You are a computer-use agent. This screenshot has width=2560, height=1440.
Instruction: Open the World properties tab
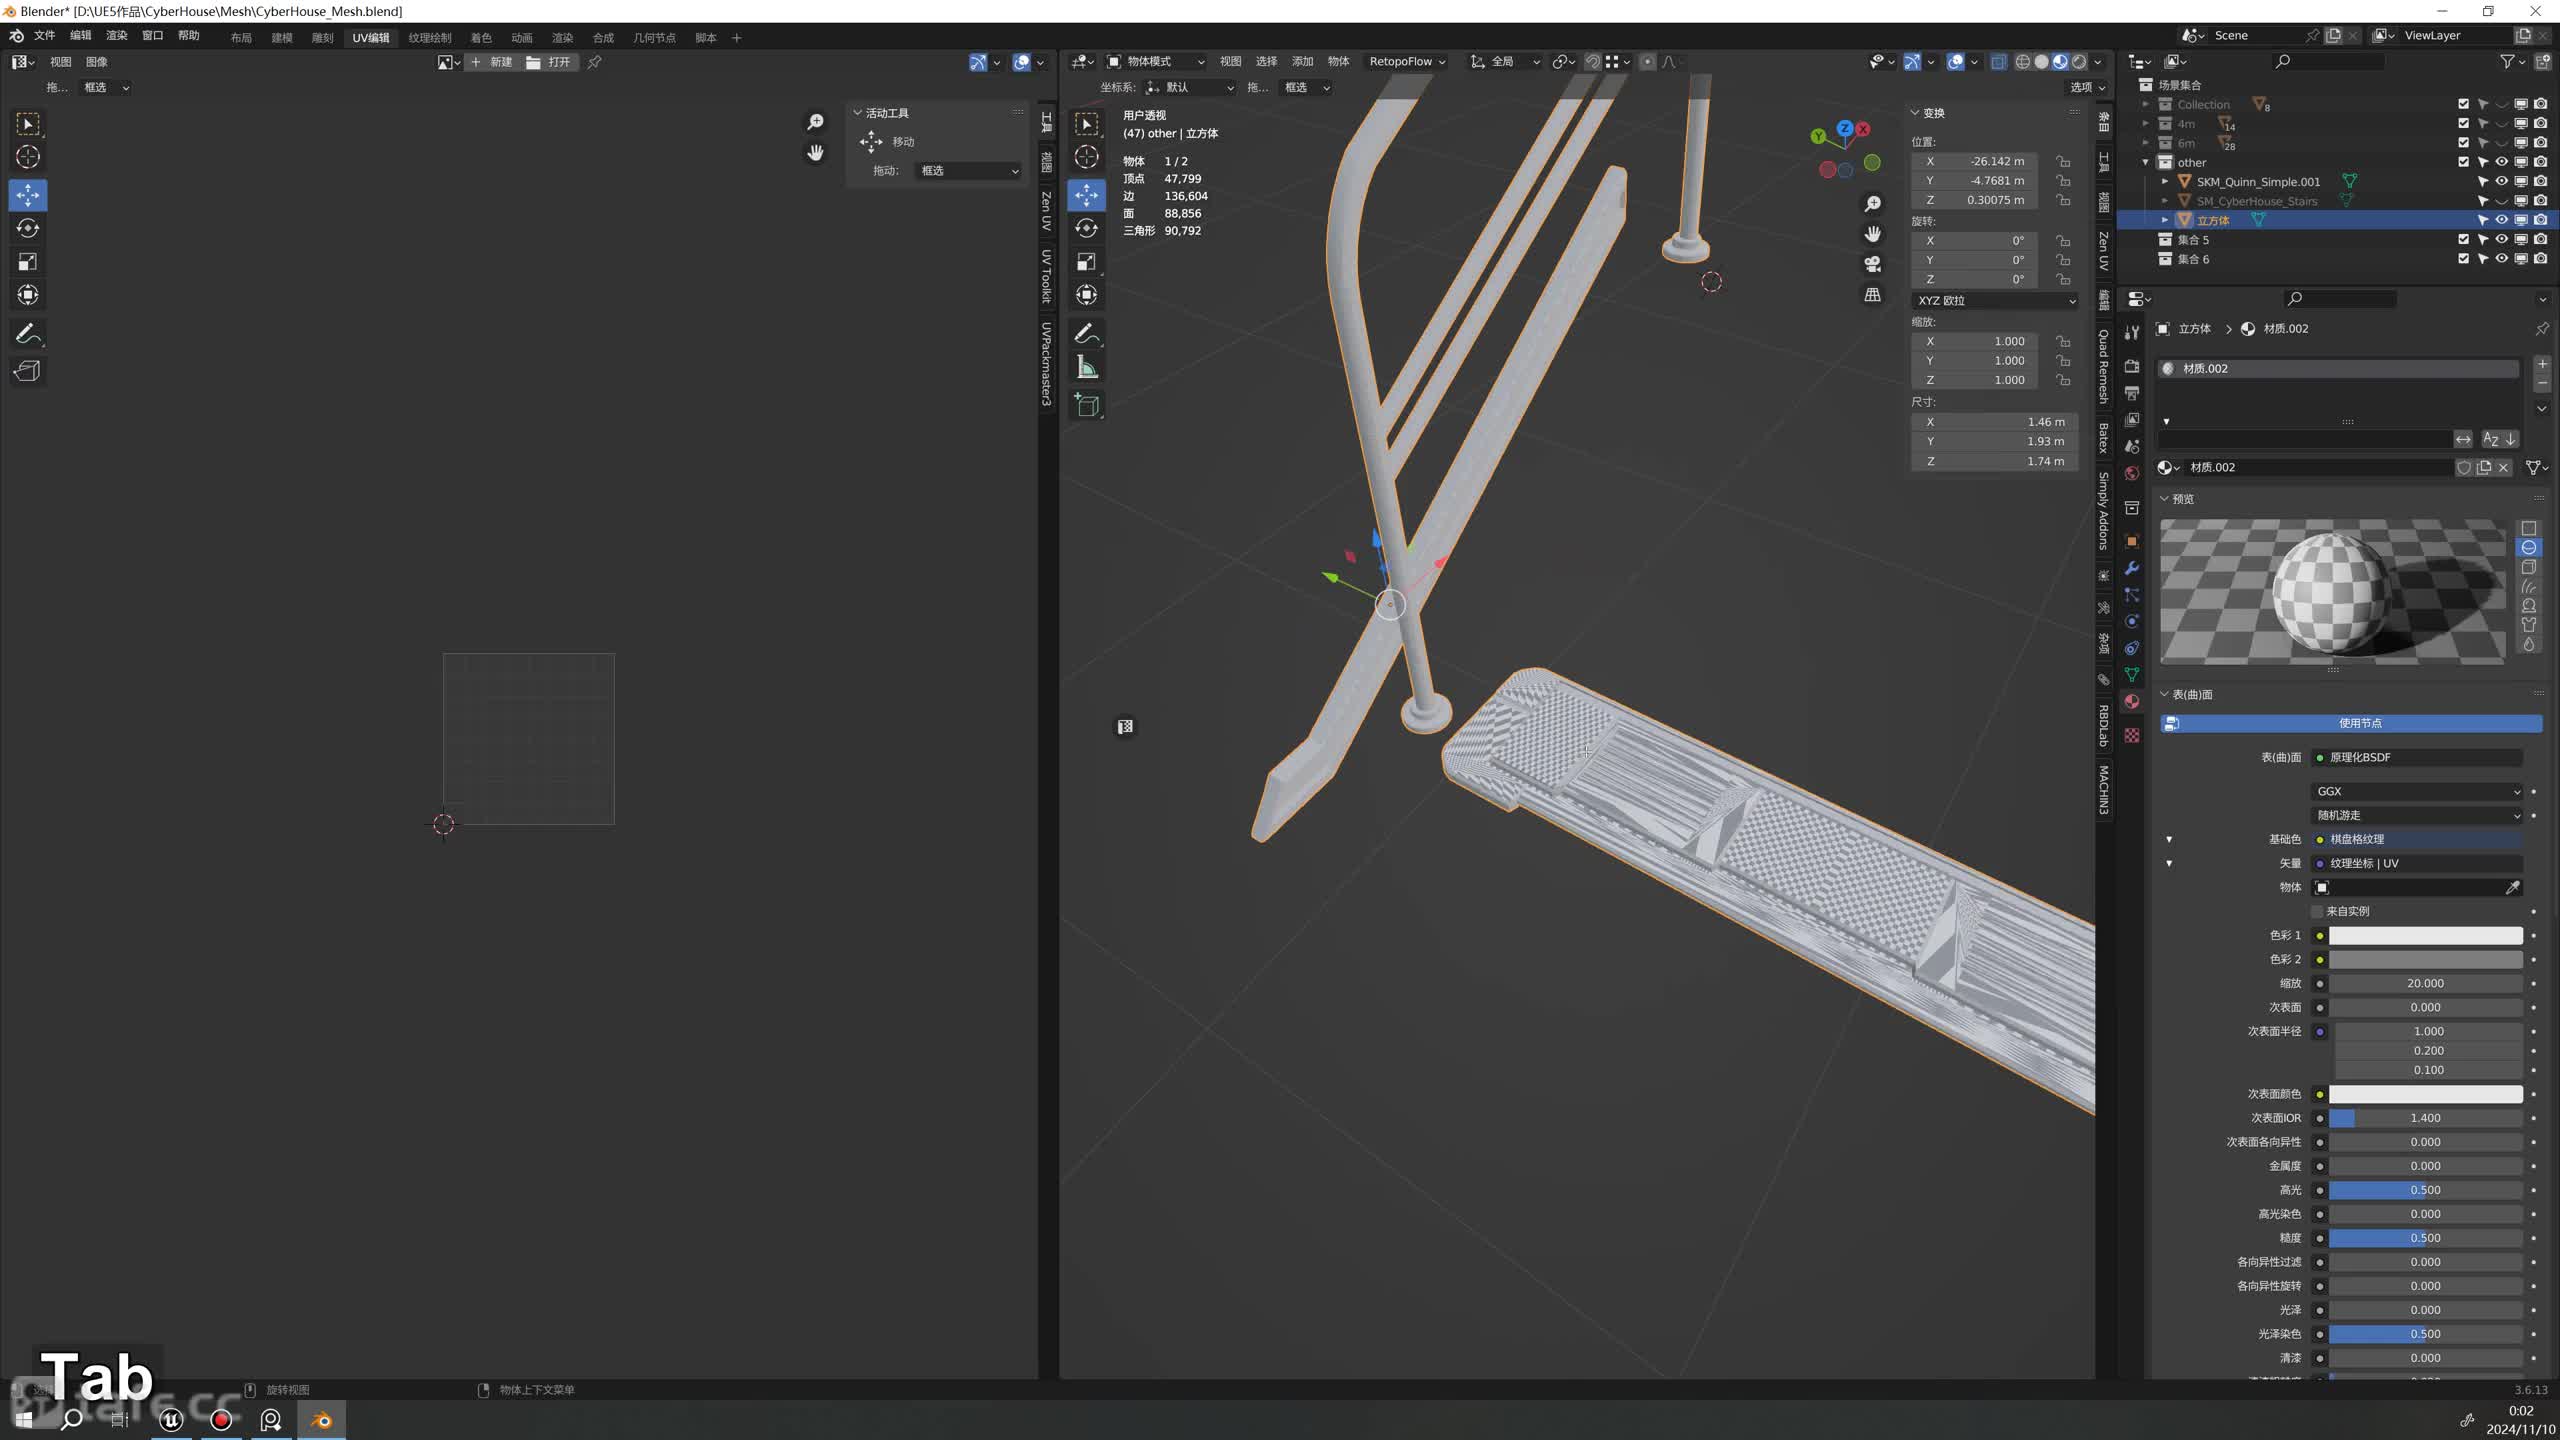point(2132,473)
